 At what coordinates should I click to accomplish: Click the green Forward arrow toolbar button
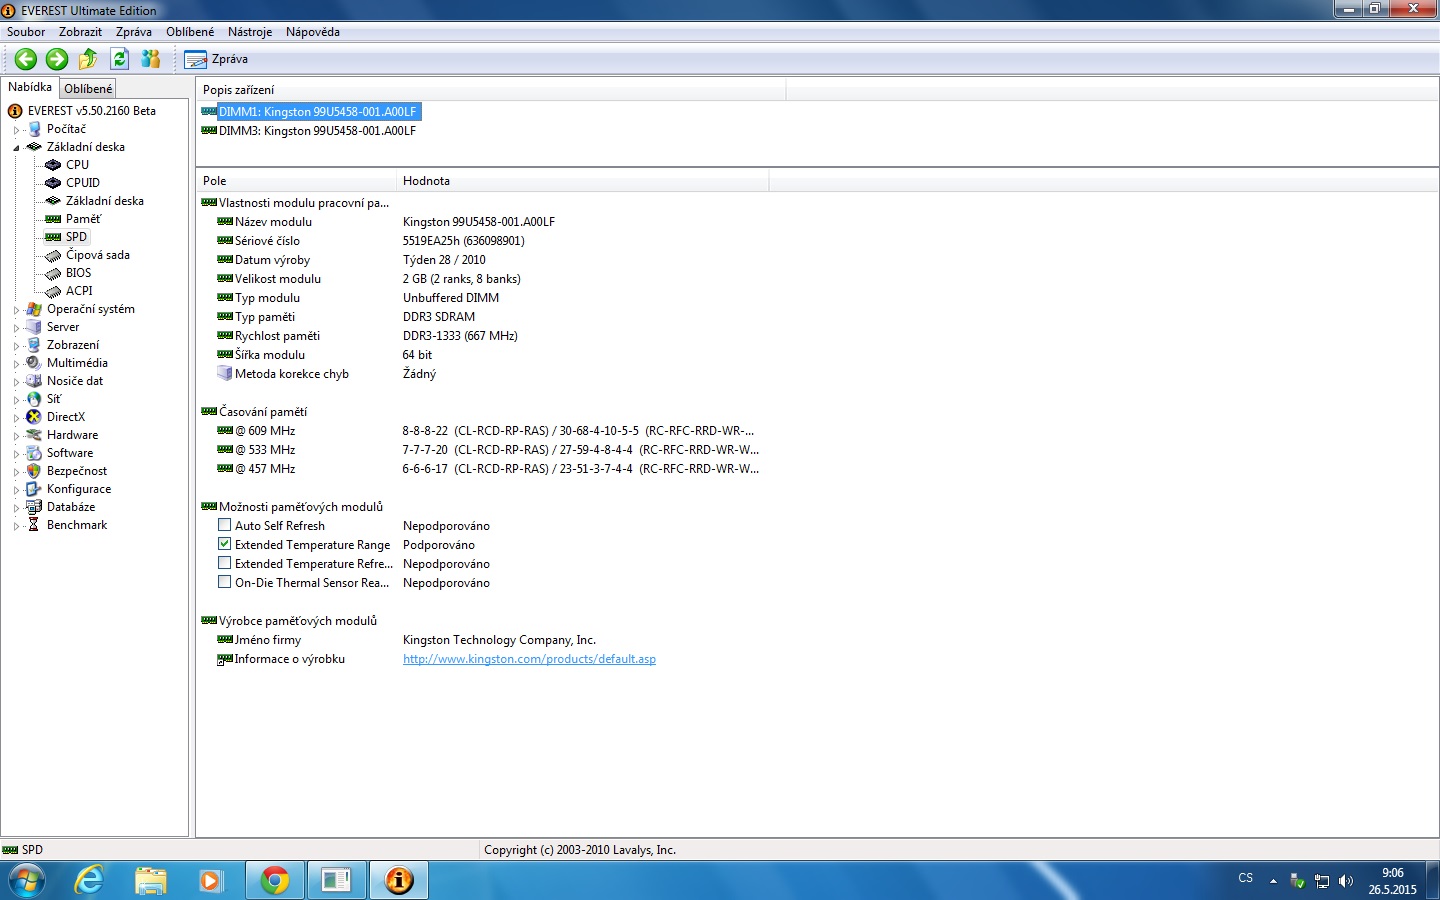[57, 59]
